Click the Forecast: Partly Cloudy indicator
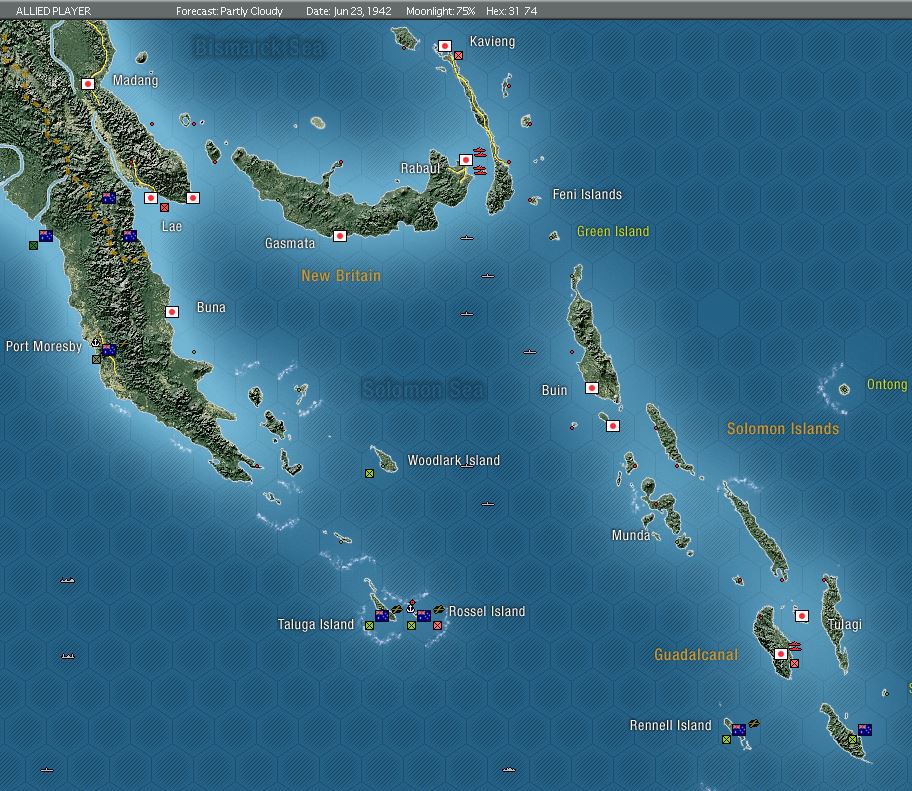This screenshot has height=791, width=912. (230, 11)
